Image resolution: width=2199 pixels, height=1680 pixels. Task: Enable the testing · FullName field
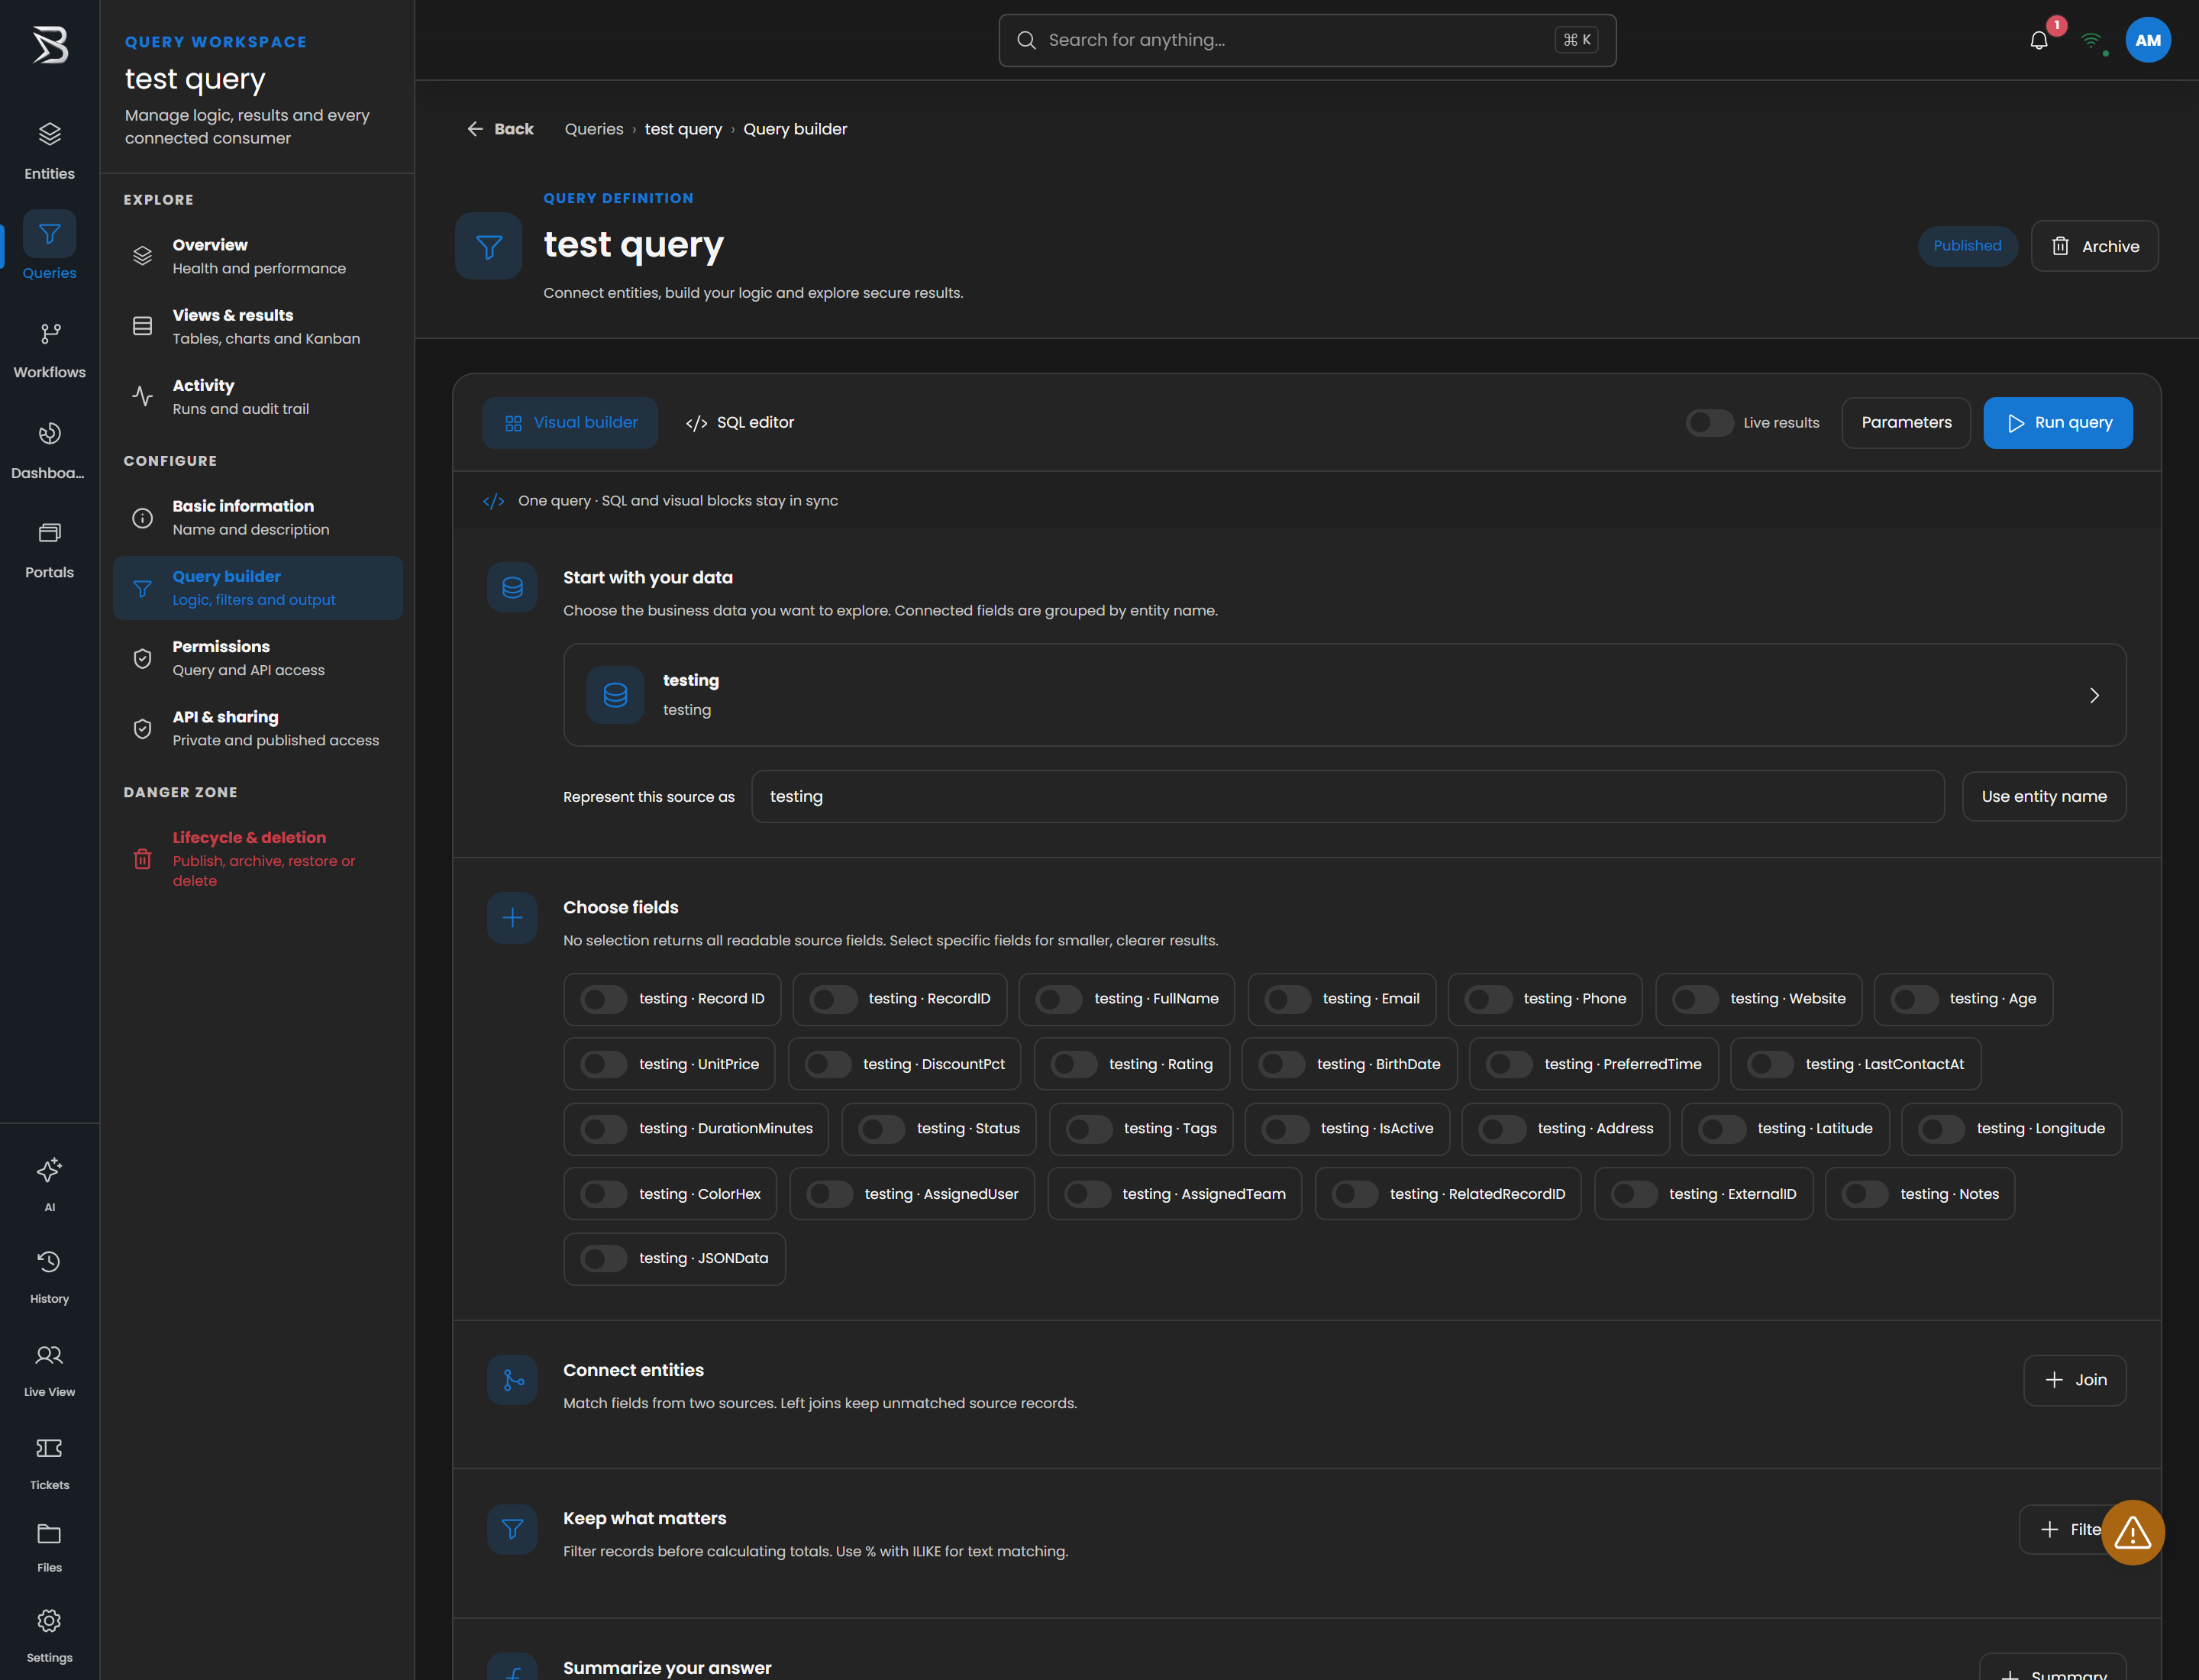click(x=1058, y=998)
